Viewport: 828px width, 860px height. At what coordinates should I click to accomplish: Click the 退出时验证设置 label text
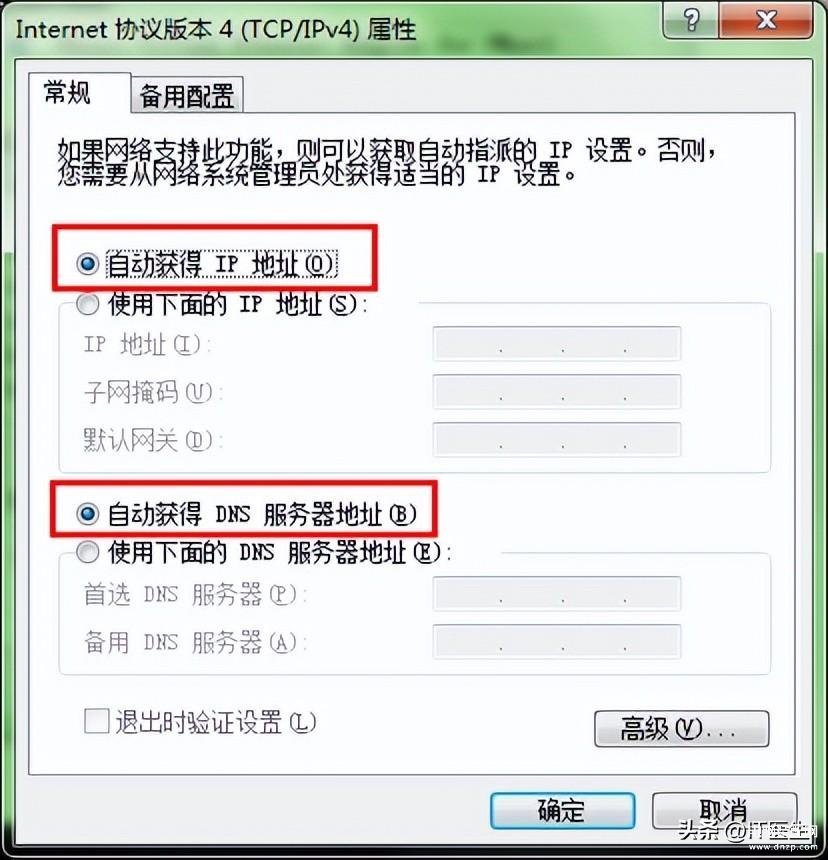(215, 722)
